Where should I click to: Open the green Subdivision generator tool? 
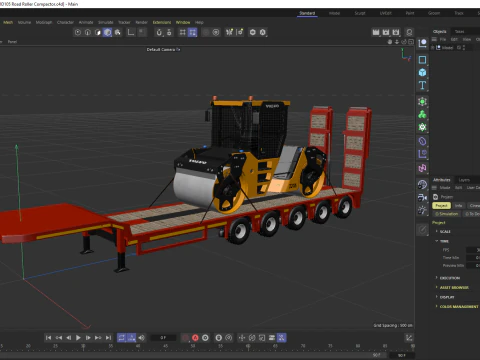click(422, 102)
